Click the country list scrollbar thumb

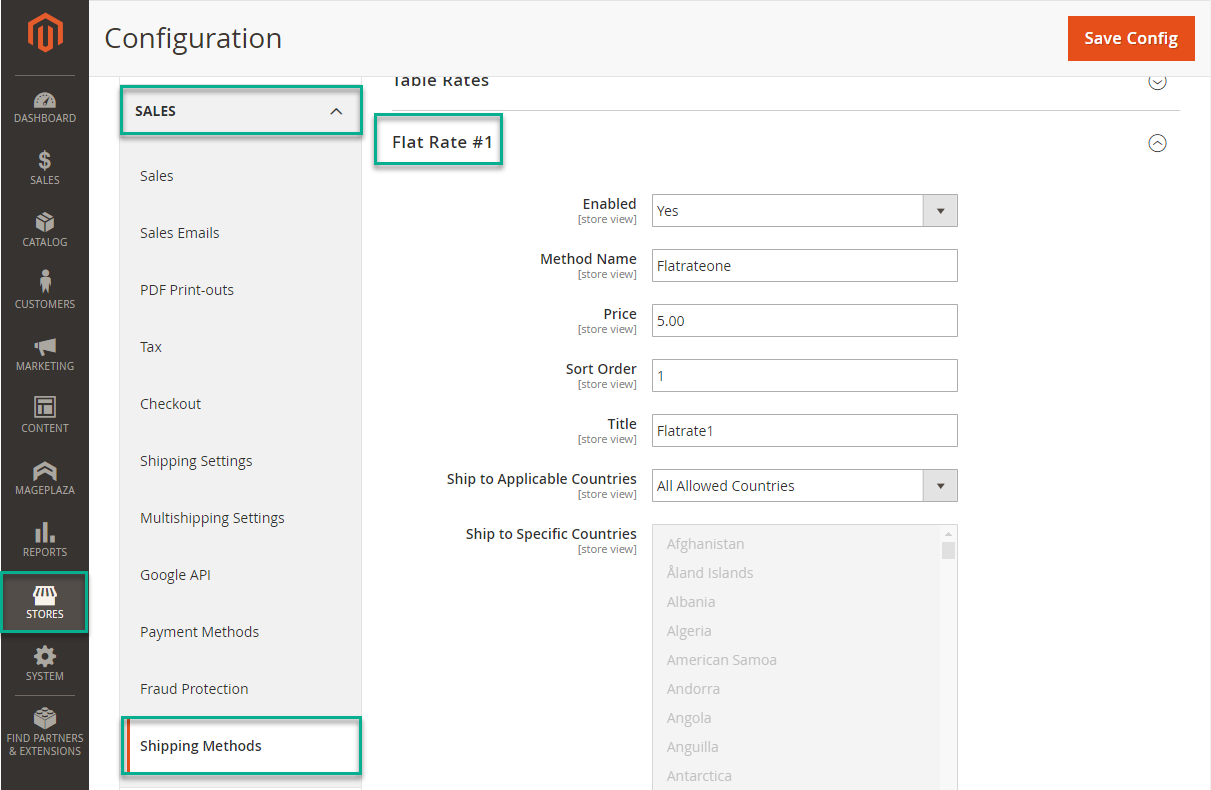pyautogui.click(x=948, y=550)
